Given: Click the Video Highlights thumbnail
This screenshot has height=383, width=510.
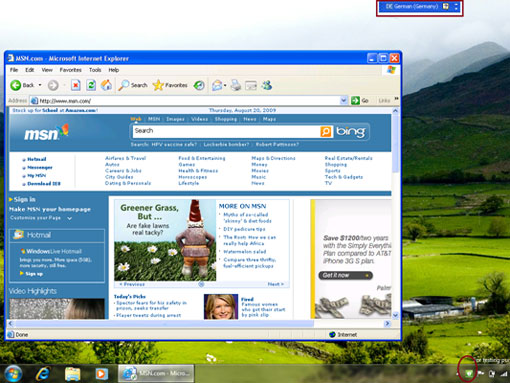Looking at the screenshot, I should (x=57, y=309).
